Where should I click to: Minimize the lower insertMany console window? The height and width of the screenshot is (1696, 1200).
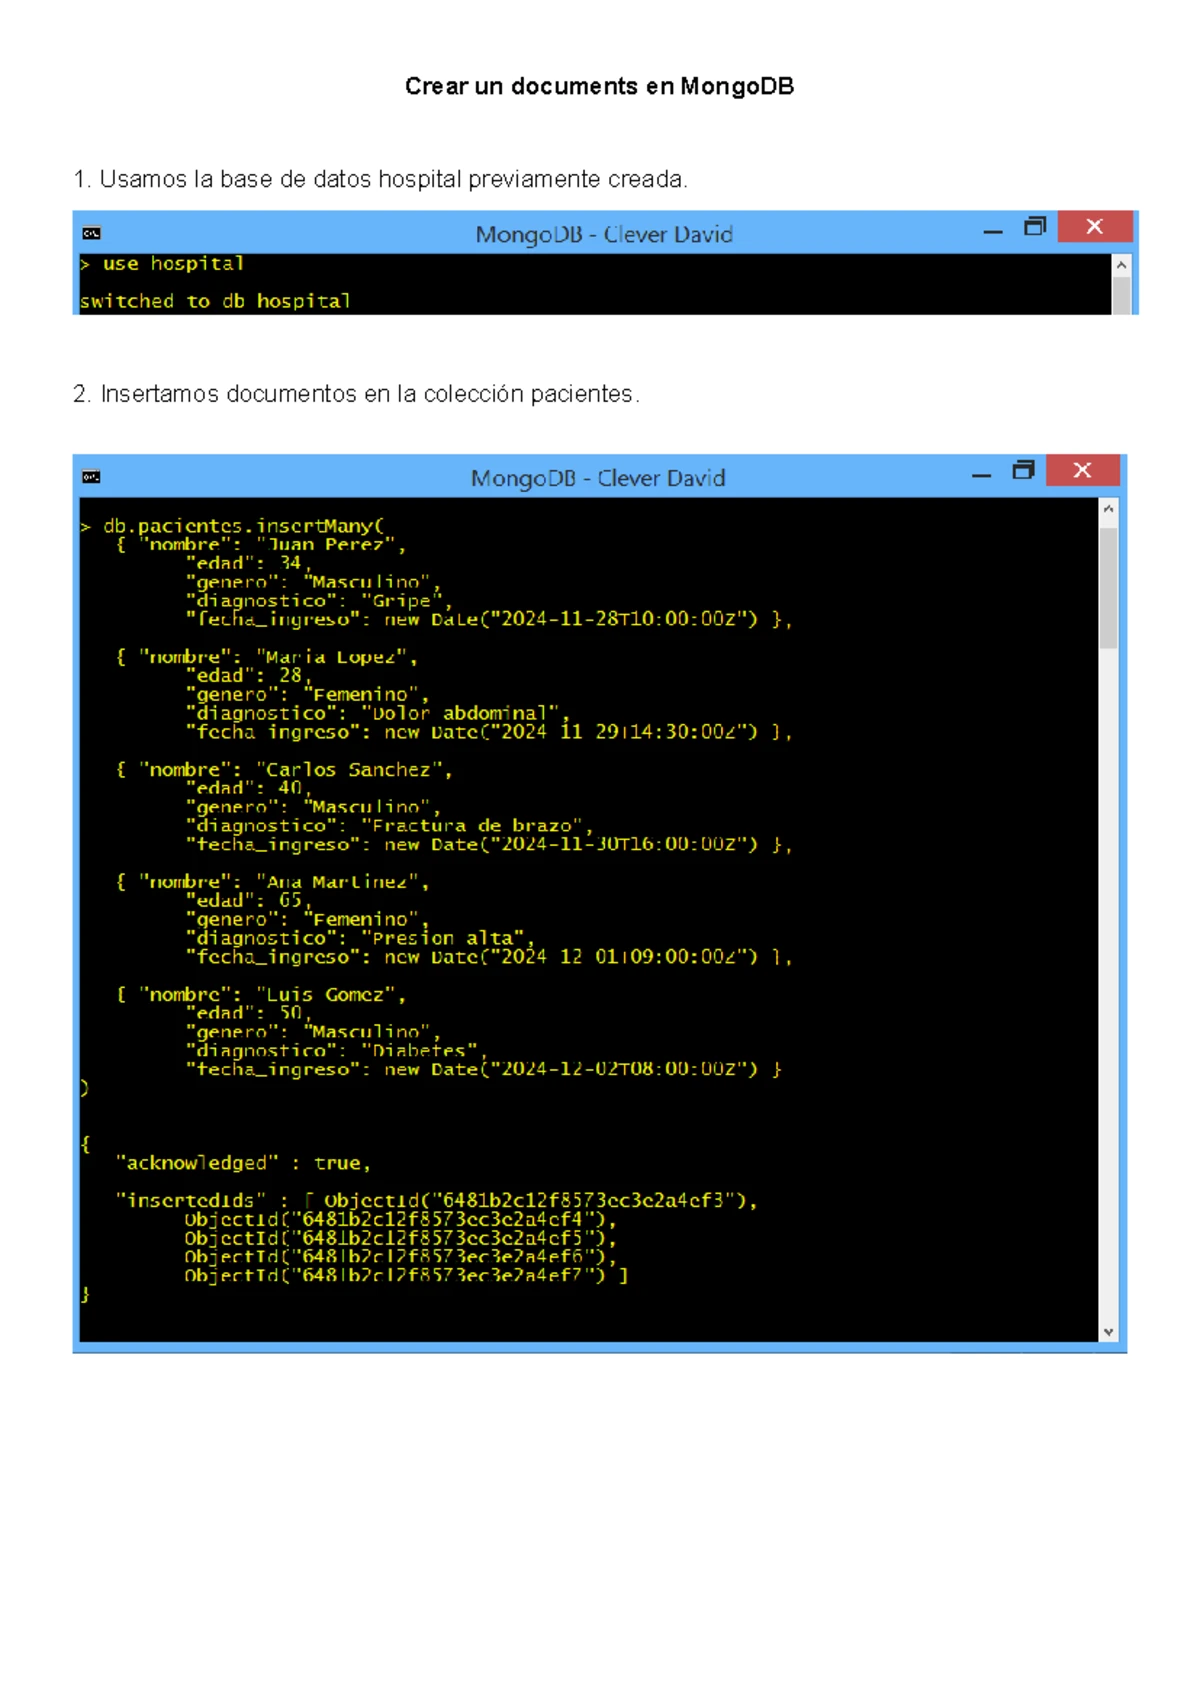point(981,474)
